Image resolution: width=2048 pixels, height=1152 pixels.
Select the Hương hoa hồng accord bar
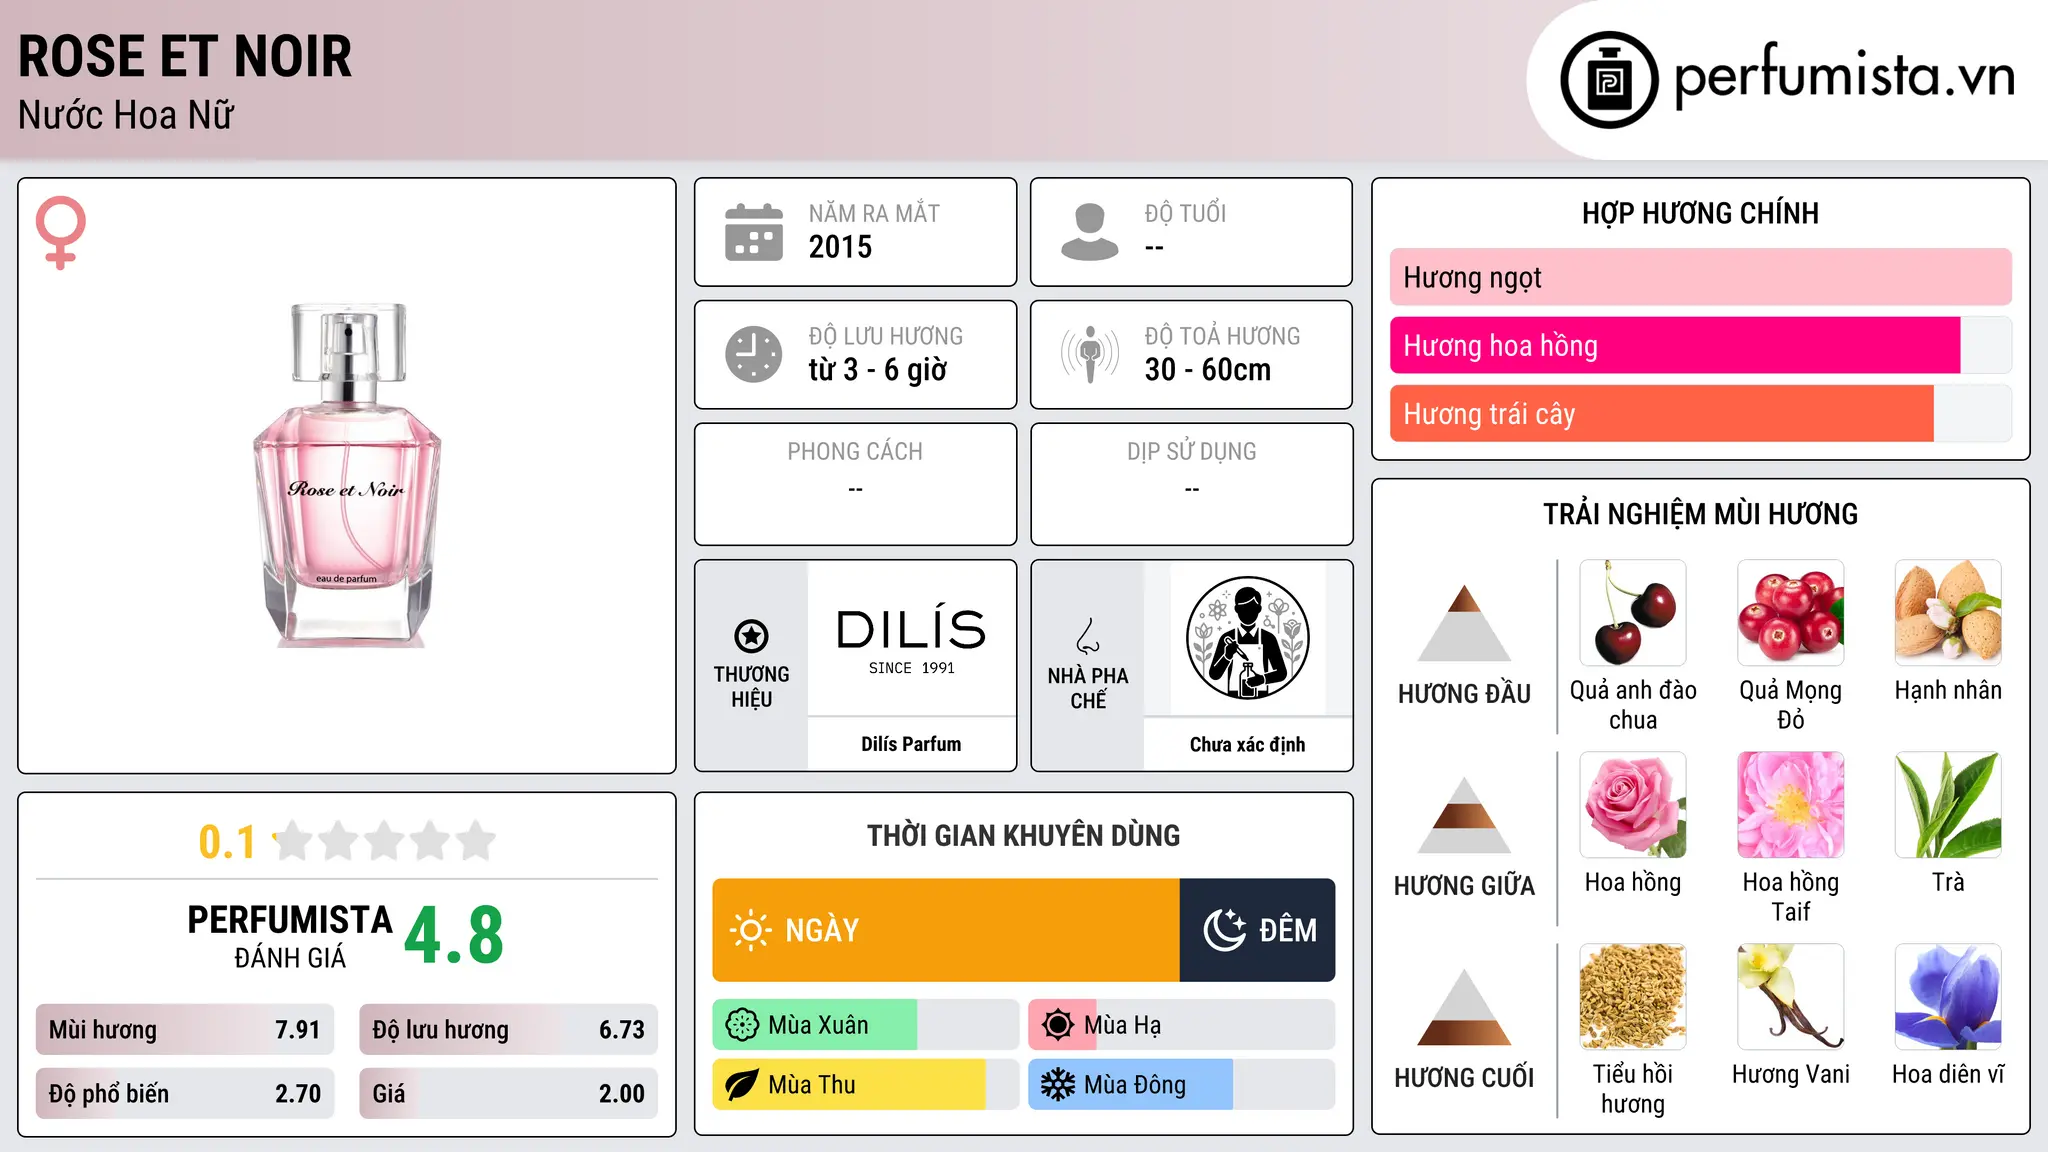(x=1700, y=346)
